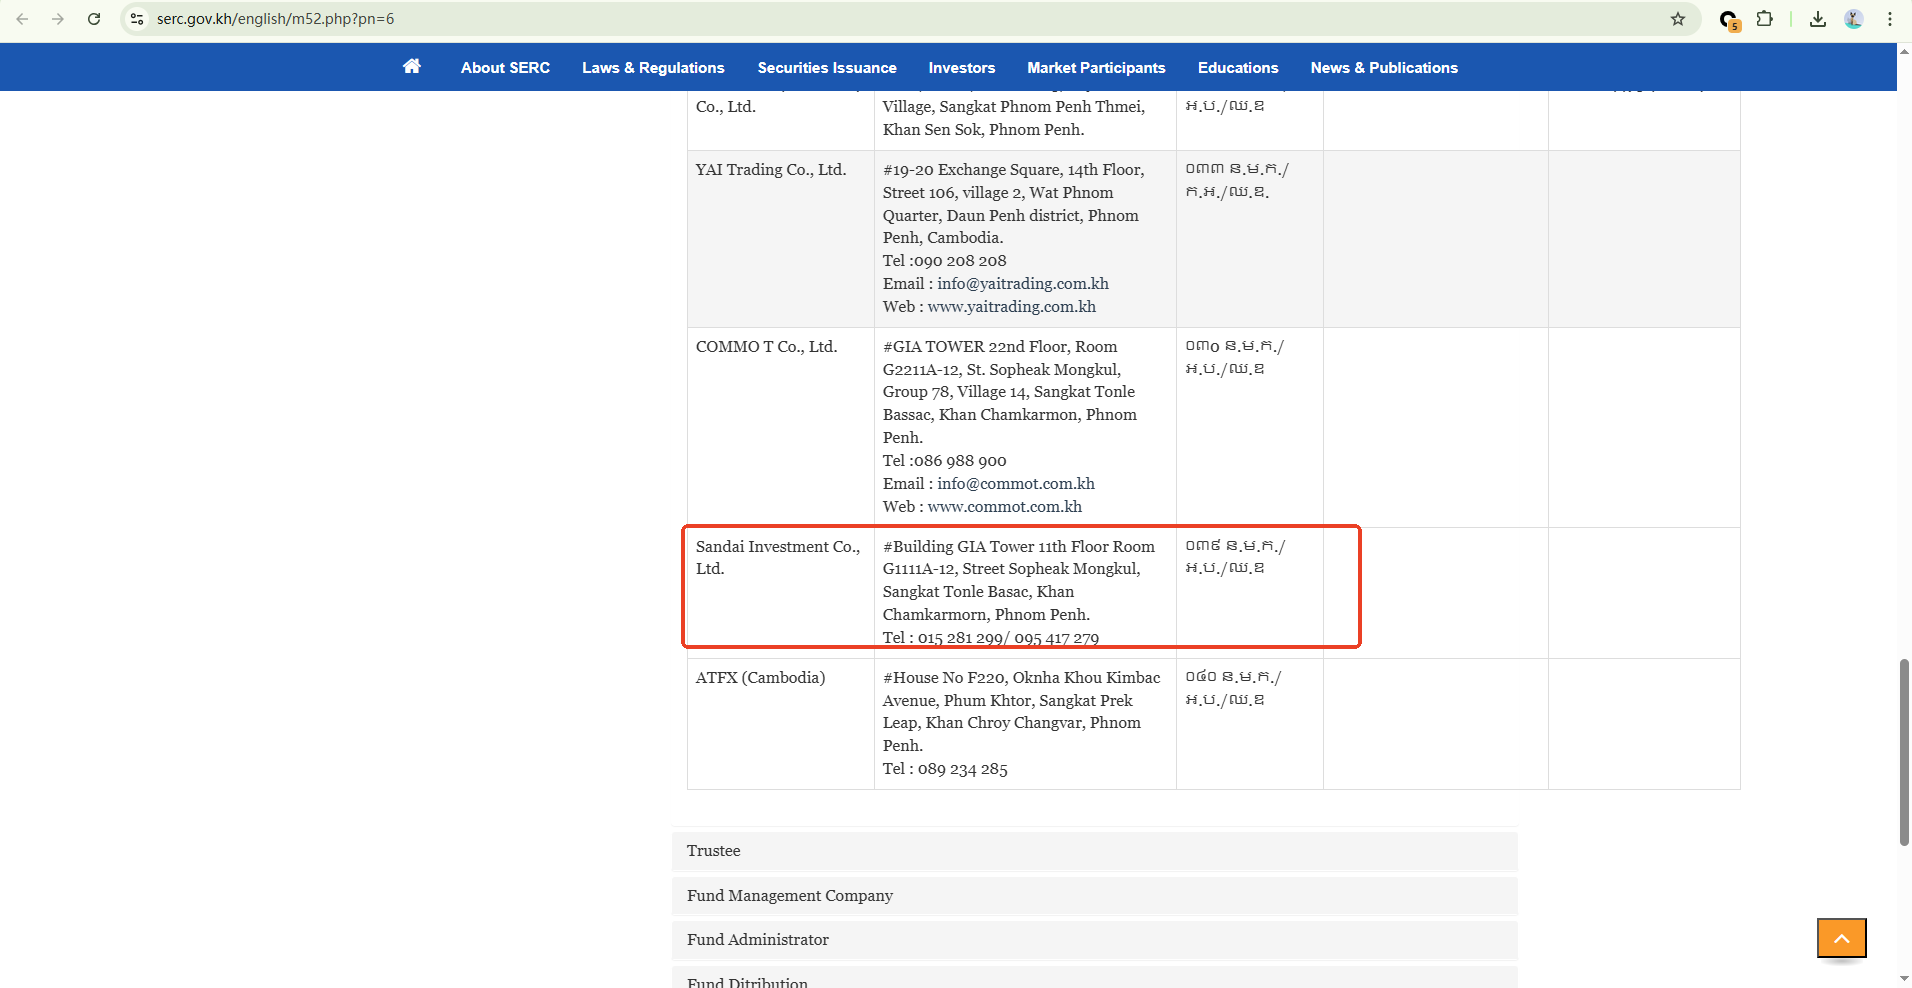Viewport: 1912px width, 988px height.
Task: Click the browser forward arrow
Action: 58,19
